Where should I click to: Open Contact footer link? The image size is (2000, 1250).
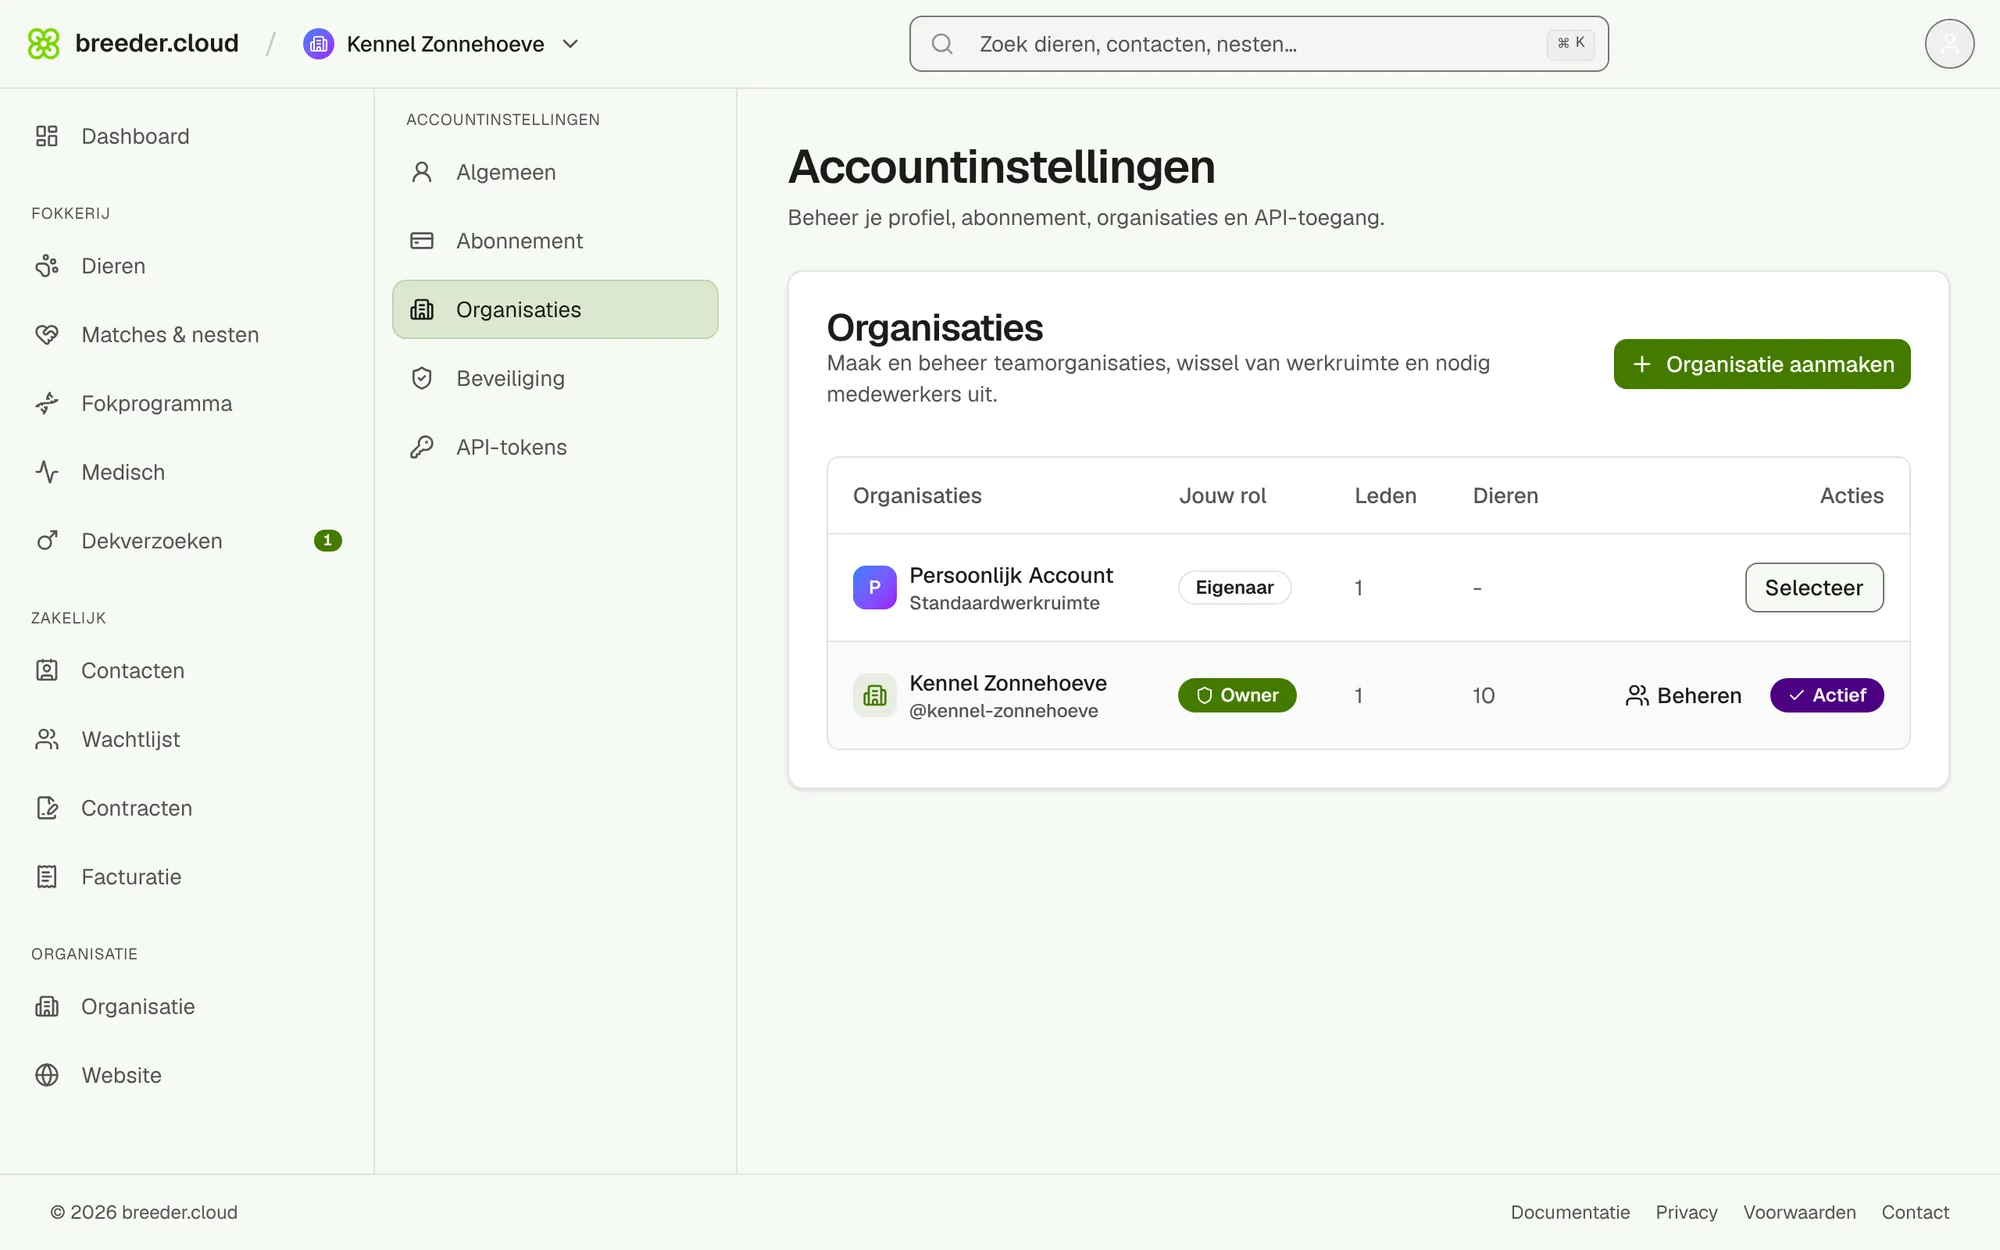(x=1915, y=1212)
